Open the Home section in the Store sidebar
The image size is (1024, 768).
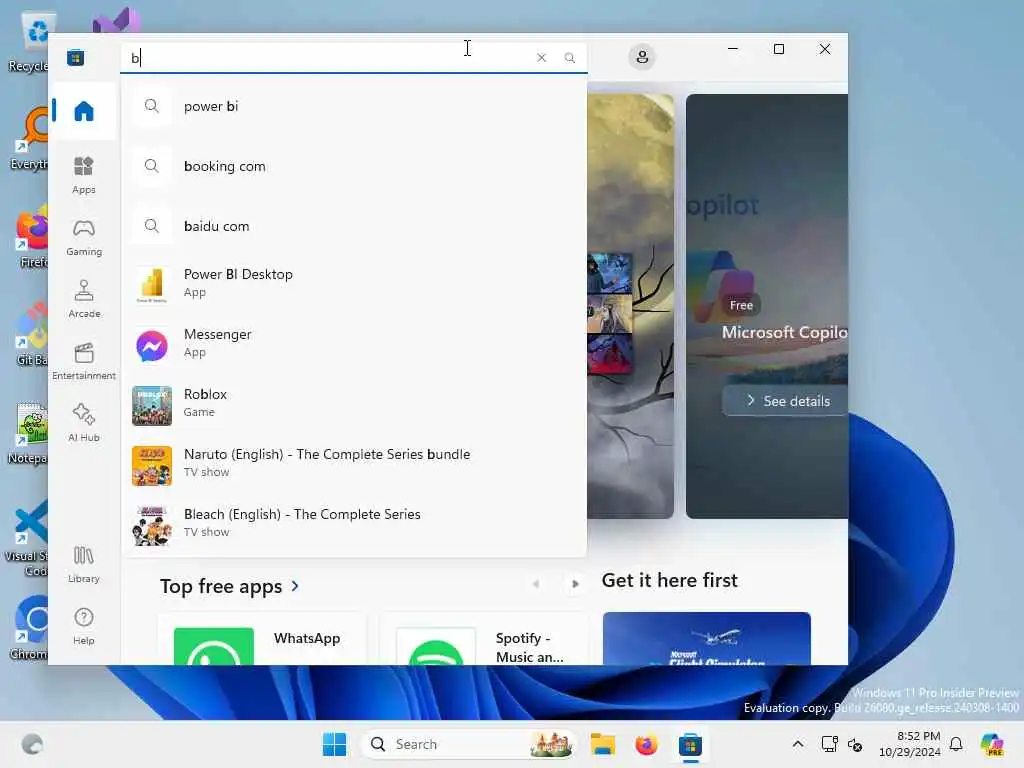click(x=84, y=111)
